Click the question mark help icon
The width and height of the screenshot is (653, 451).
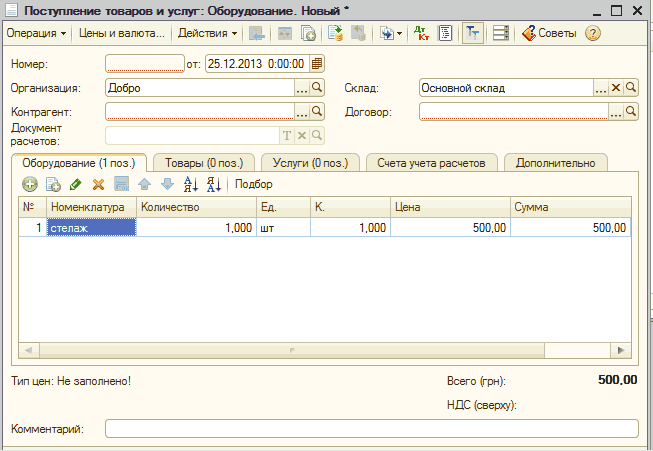tap(593, 33)
